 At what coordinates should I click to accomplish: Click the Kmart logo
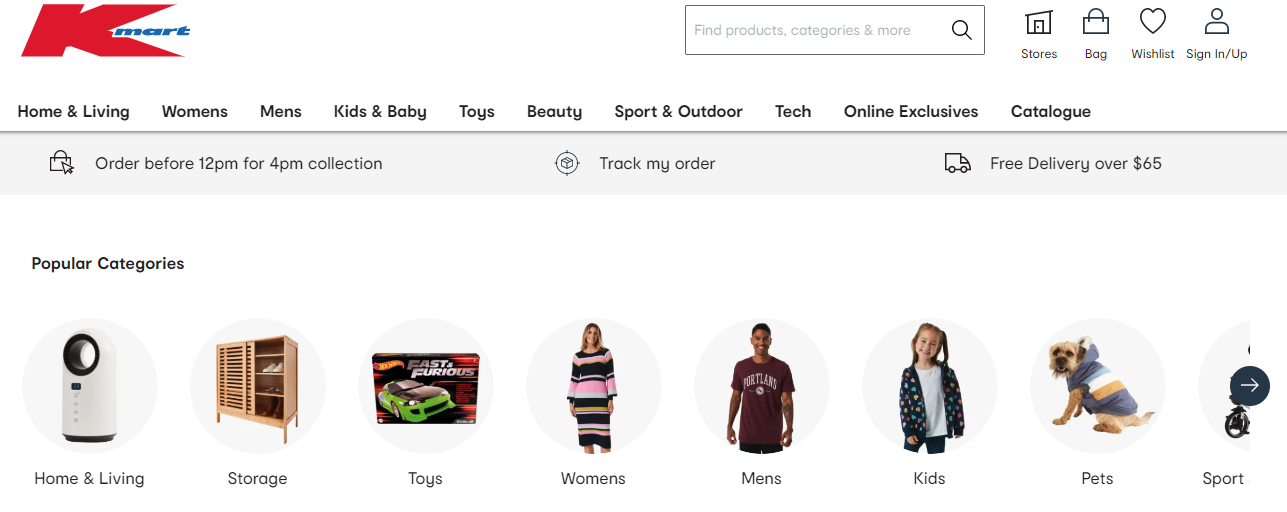104,31
